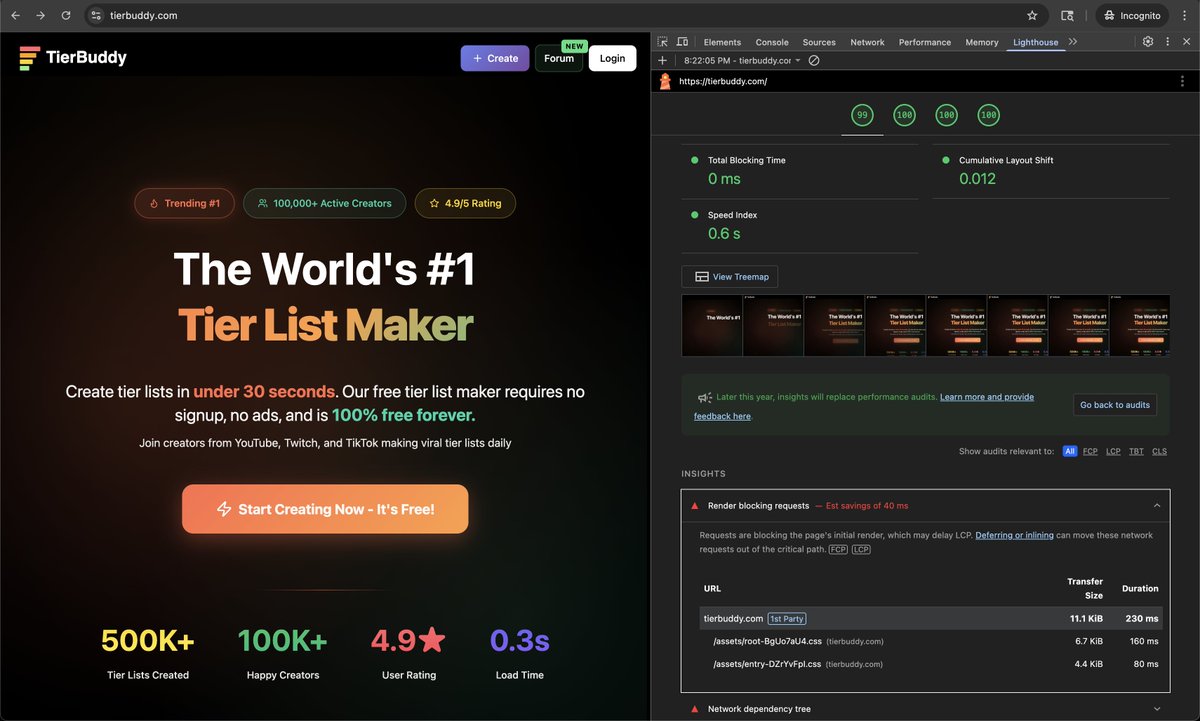This screenshot has width=1200, height=721.
Task: Click the last filmstrip thumbnail
Action: coord(1140,325)
